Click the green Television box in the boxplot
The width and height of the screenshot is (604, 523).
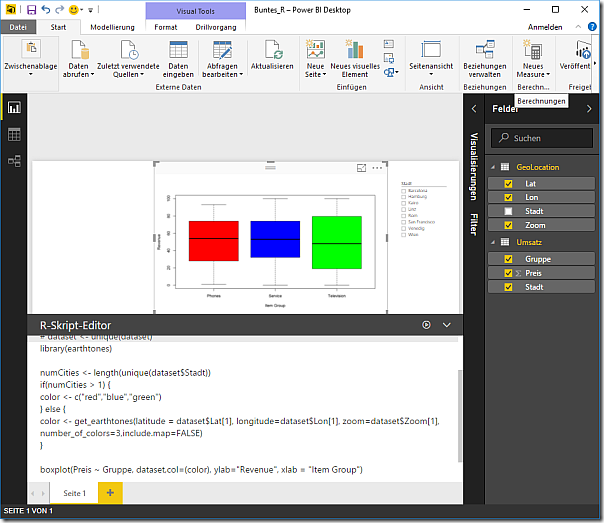click(337, 243)
